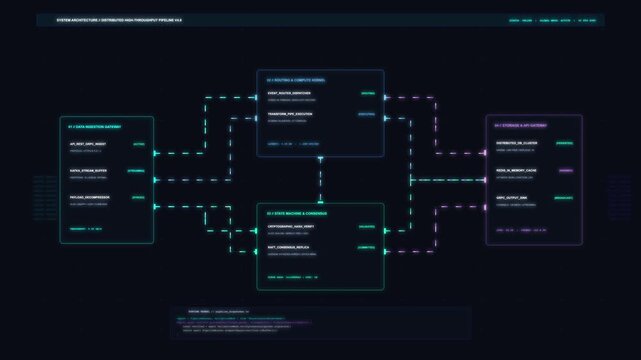Click the DISTRIBUTED_DB_CLUSTER label
This screenshot has width=641, height=360.
click(517, 143)
